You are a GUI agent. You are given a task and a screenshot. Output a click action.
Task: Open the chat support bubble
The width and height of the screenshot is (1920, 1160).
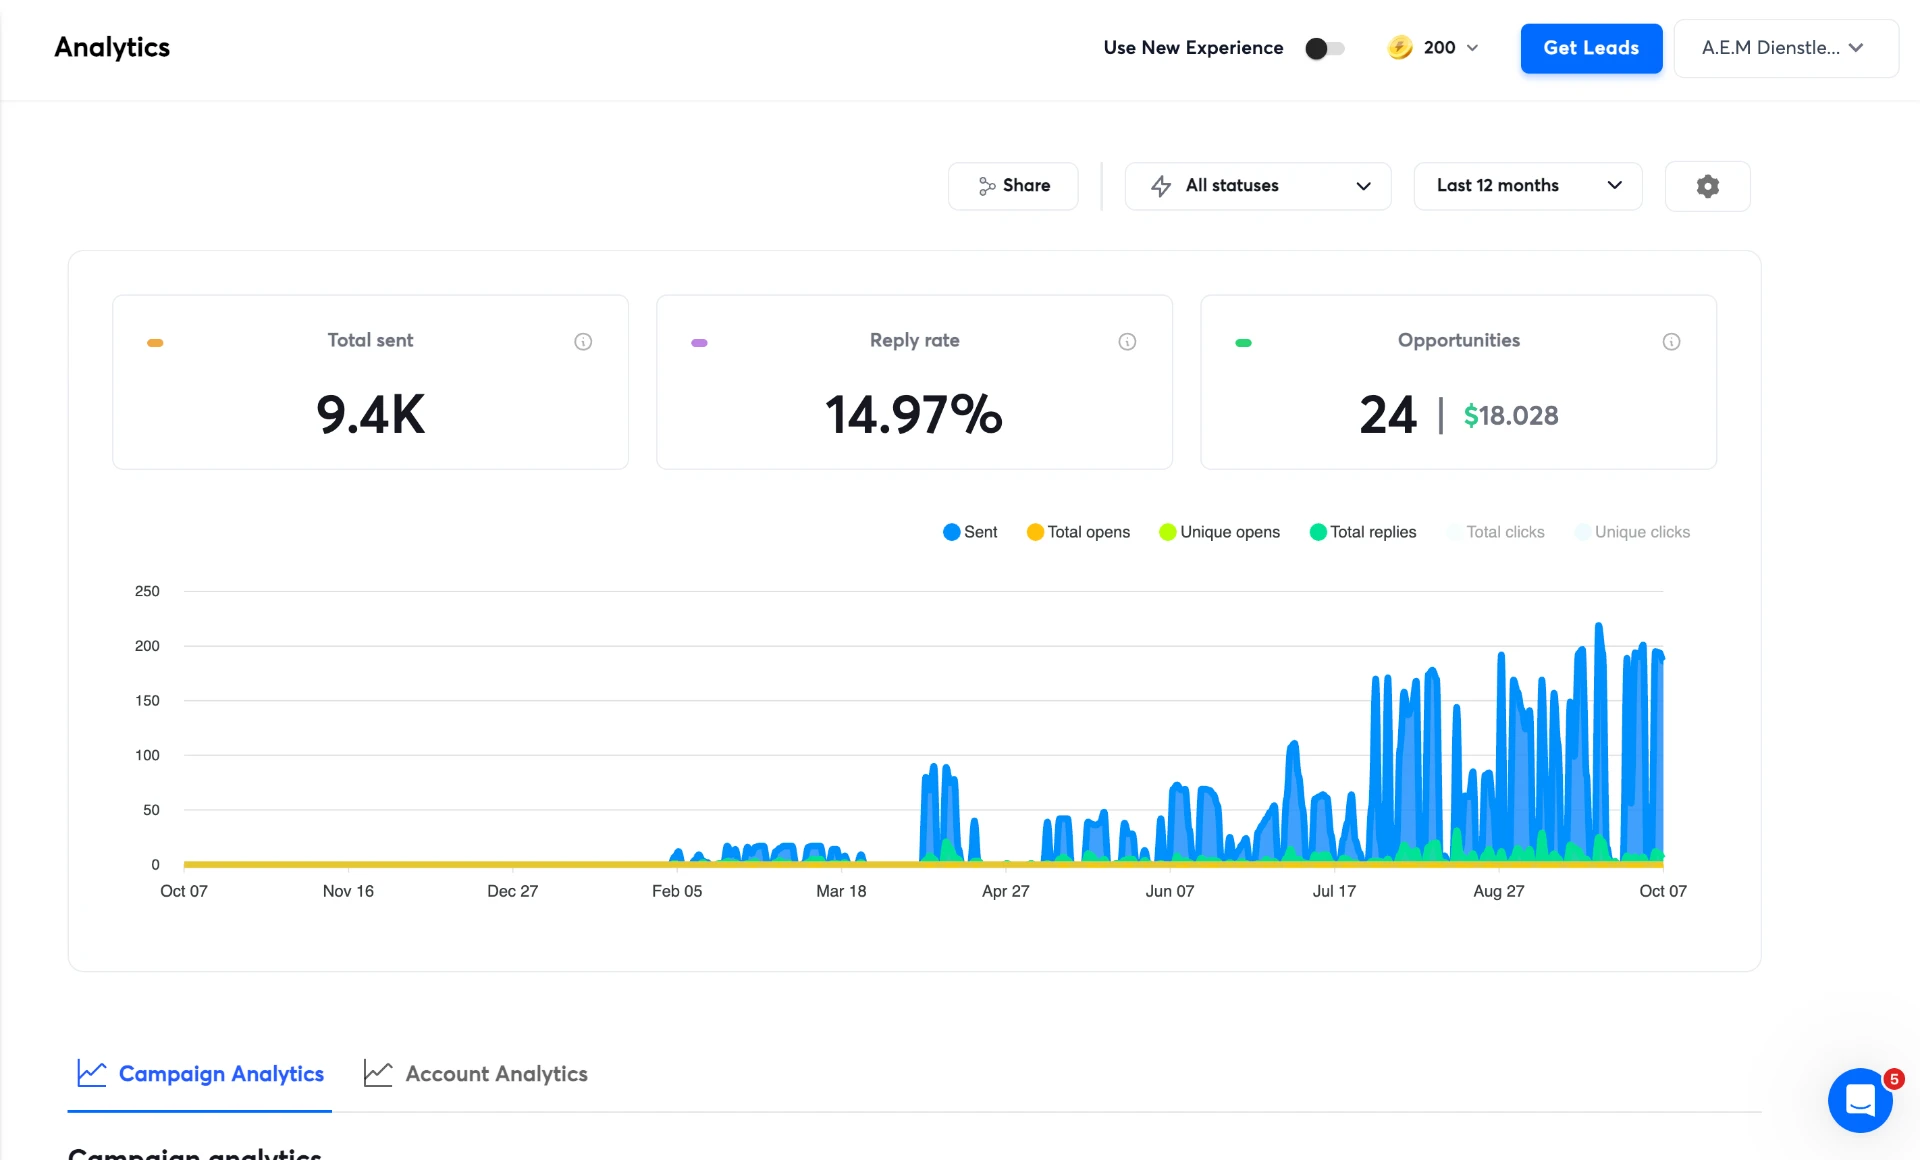point(1860,1100)
